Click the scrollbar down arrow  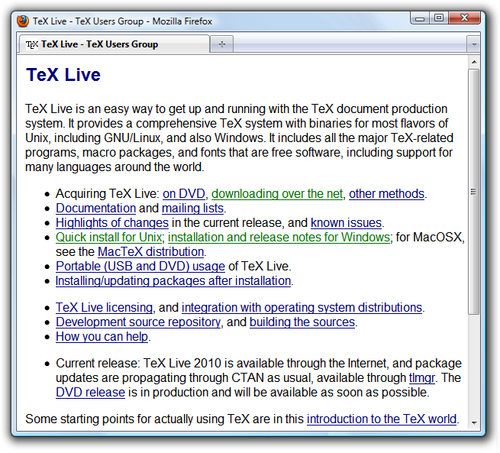(474, 423)
